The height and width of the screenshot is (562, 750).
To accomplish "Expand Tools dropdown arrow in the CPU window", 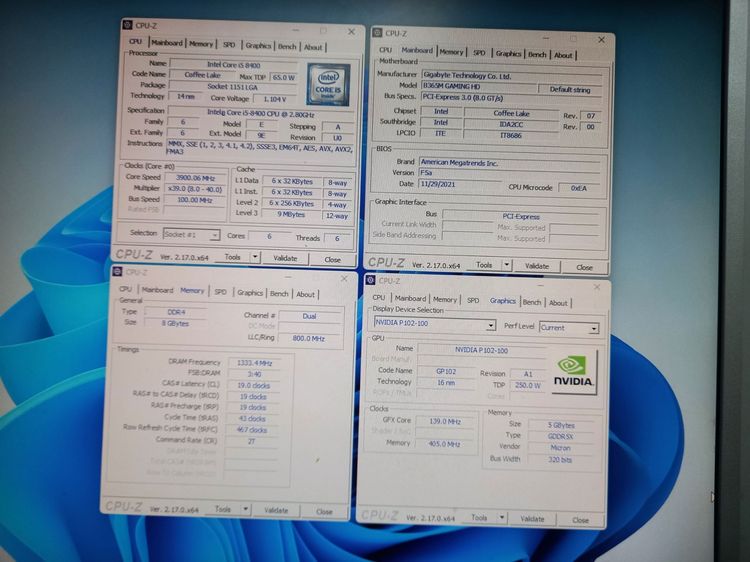I will 255,257.
